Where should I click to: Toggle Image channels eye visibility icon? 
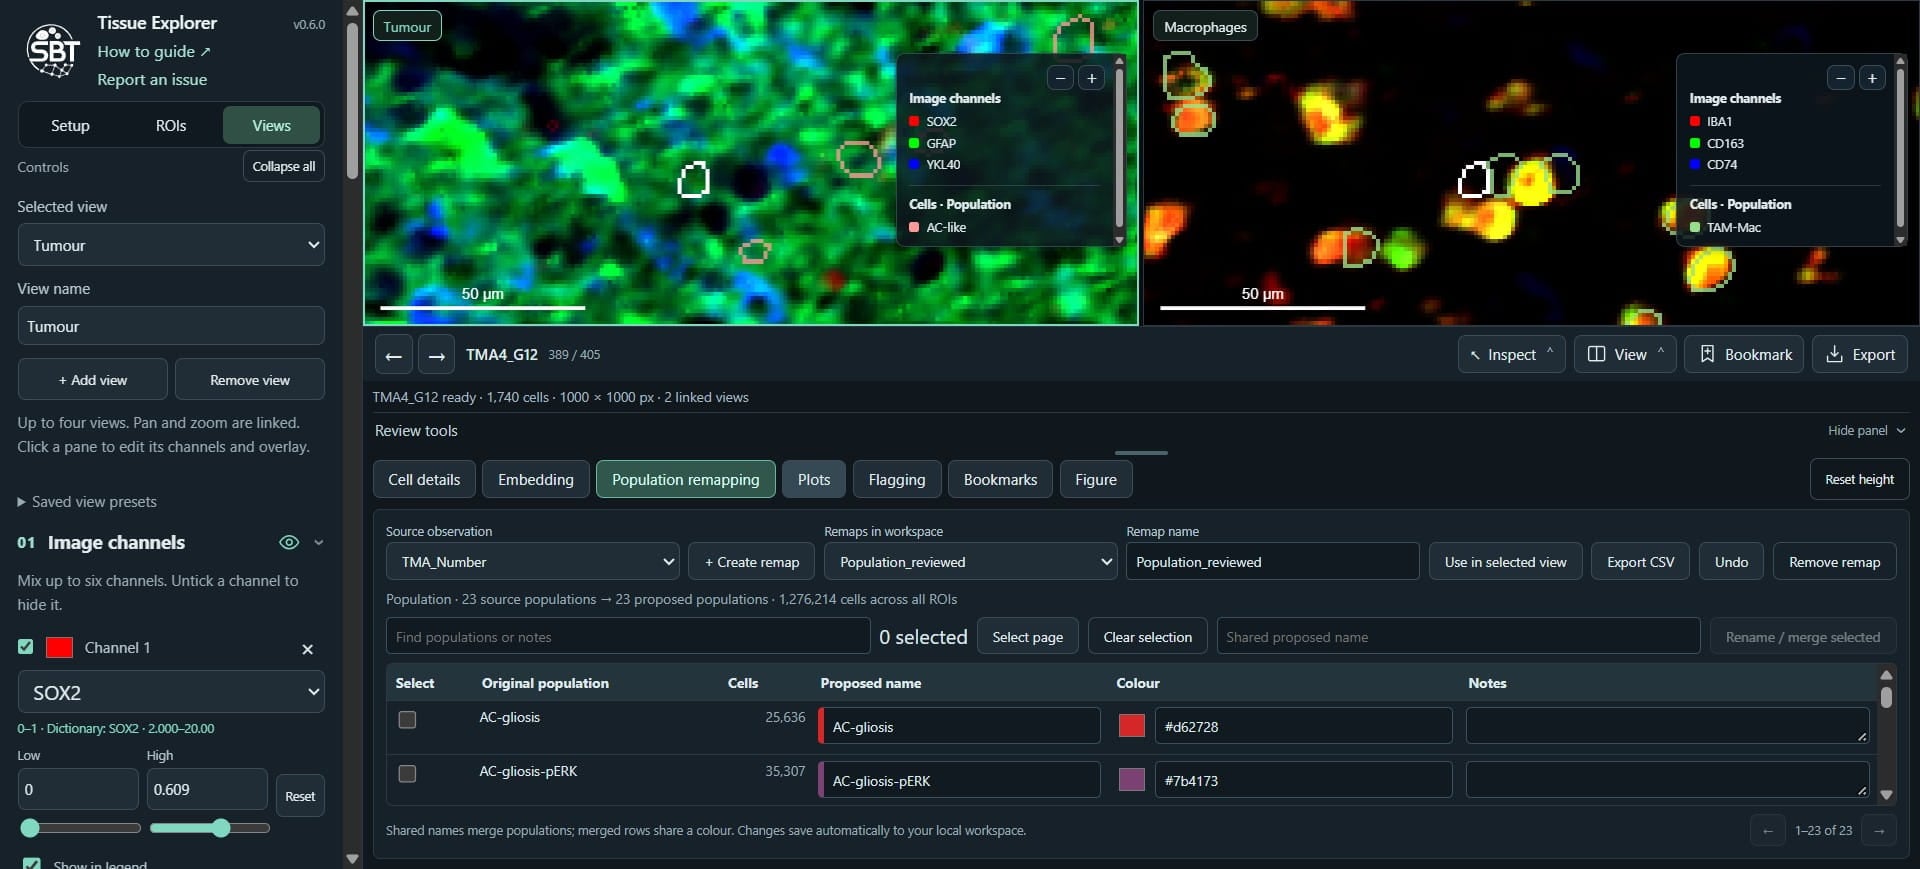coord(289,542)
